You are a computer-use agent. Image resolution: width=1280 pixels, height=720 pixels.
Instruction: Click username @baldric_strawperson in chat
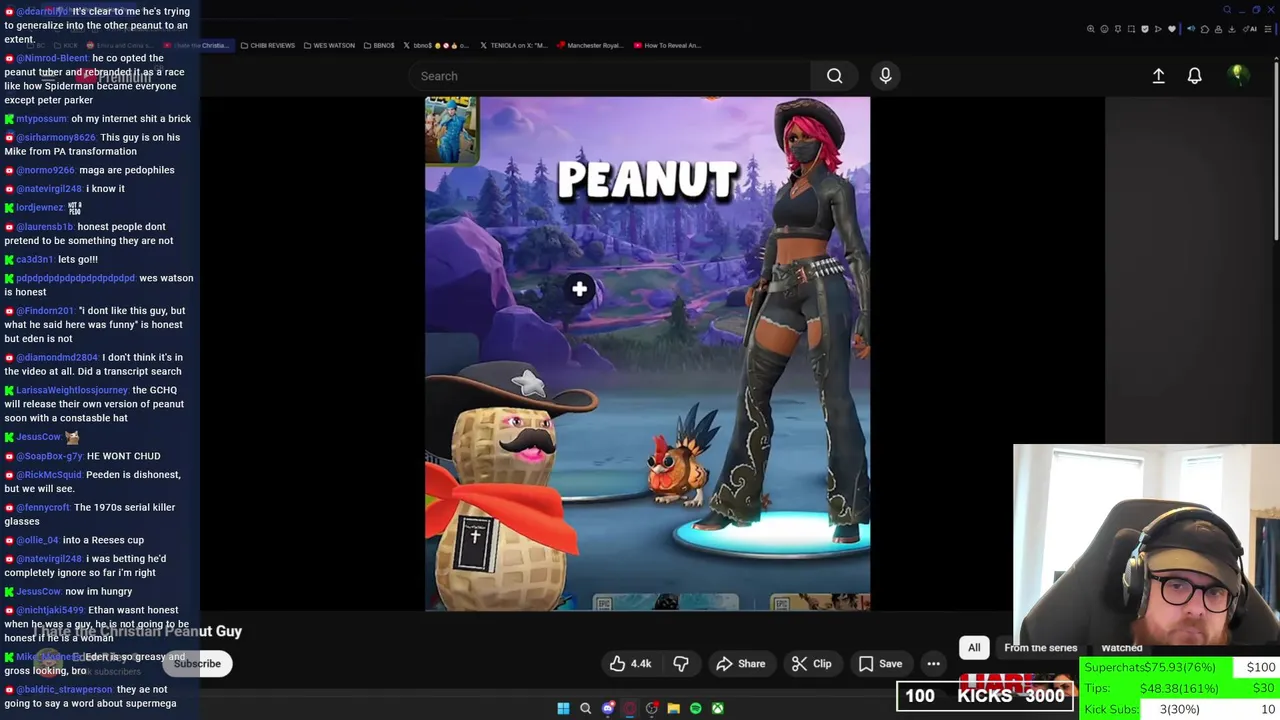coord(64,690)
